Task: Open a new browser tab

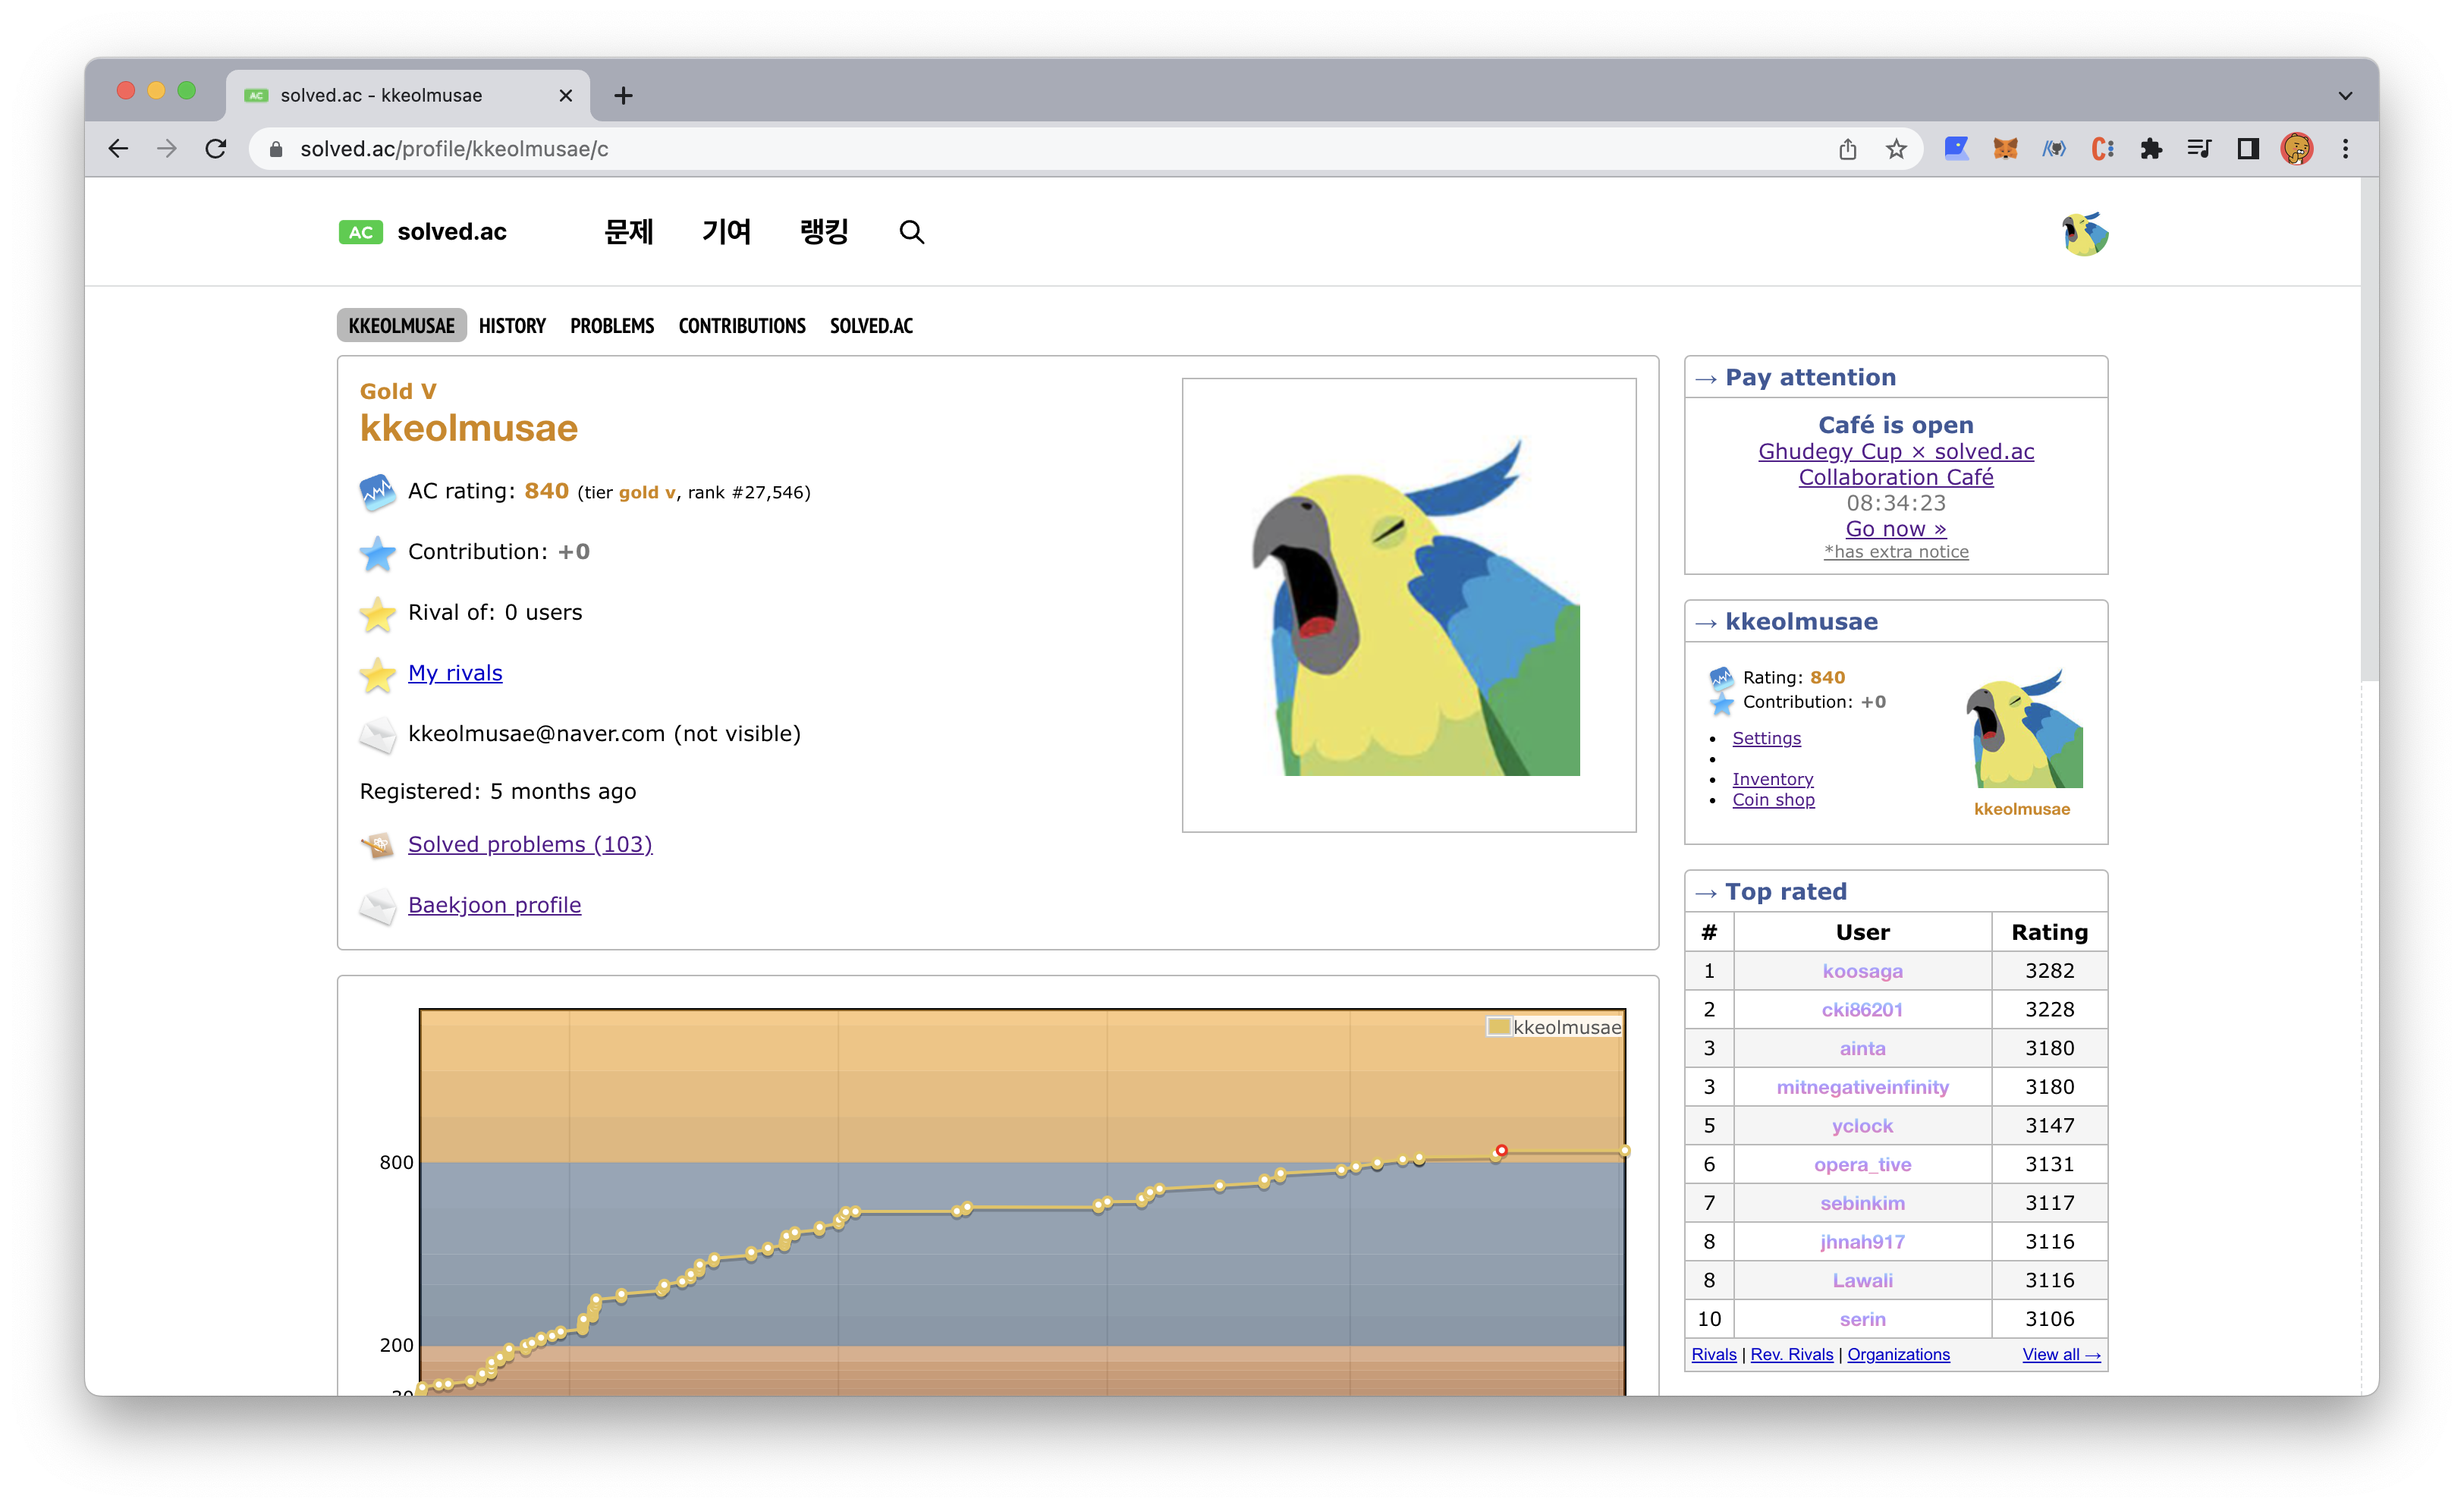Action: coord(623,96)
